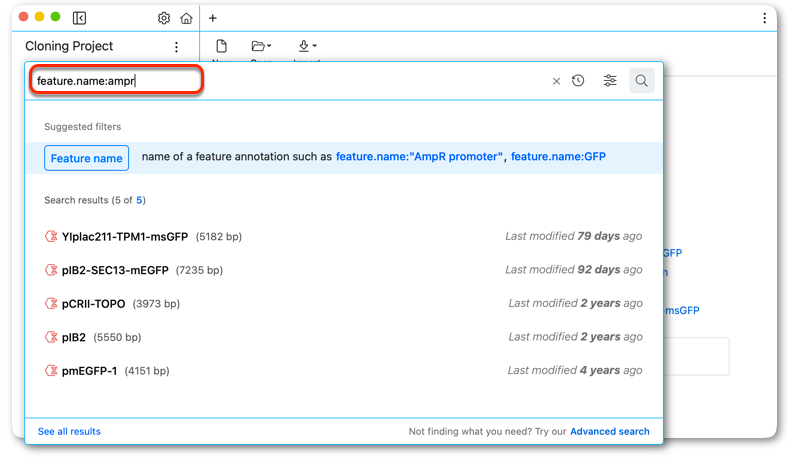
Task: Click feature.name:"AmpR promoter" example link
Action: click(x=419, y=156)
